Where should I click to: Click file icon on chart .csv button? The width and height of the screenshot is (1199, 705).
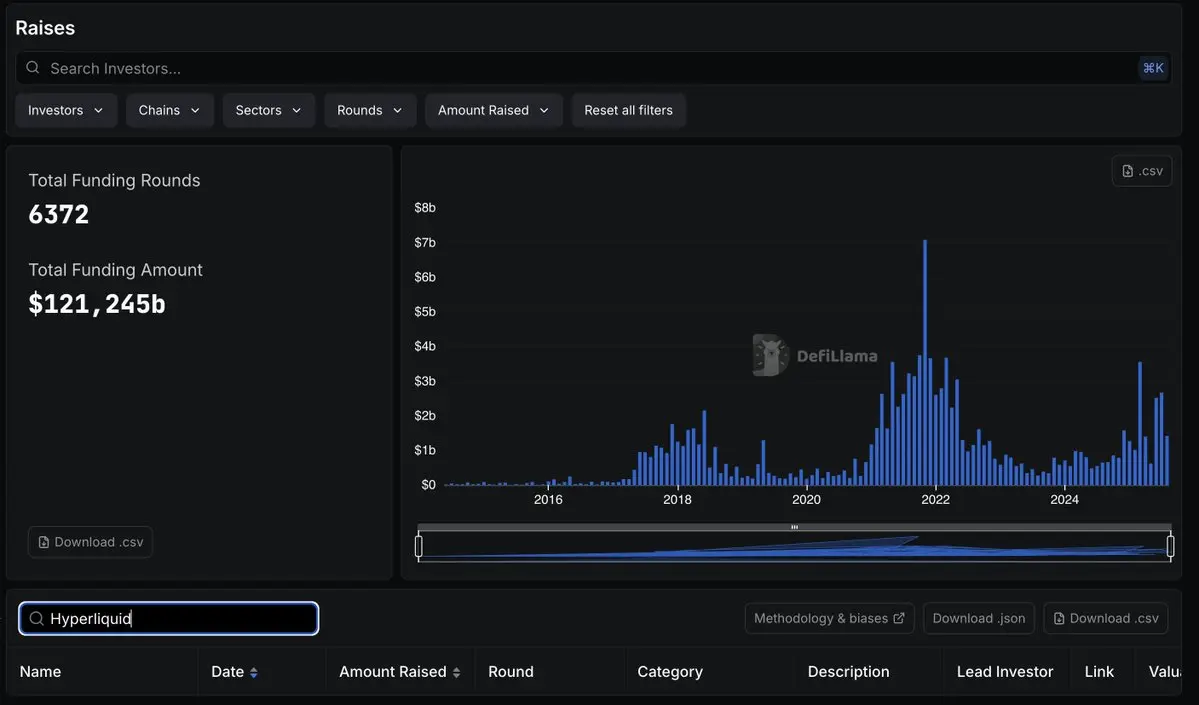click(x=1128, y=171)
